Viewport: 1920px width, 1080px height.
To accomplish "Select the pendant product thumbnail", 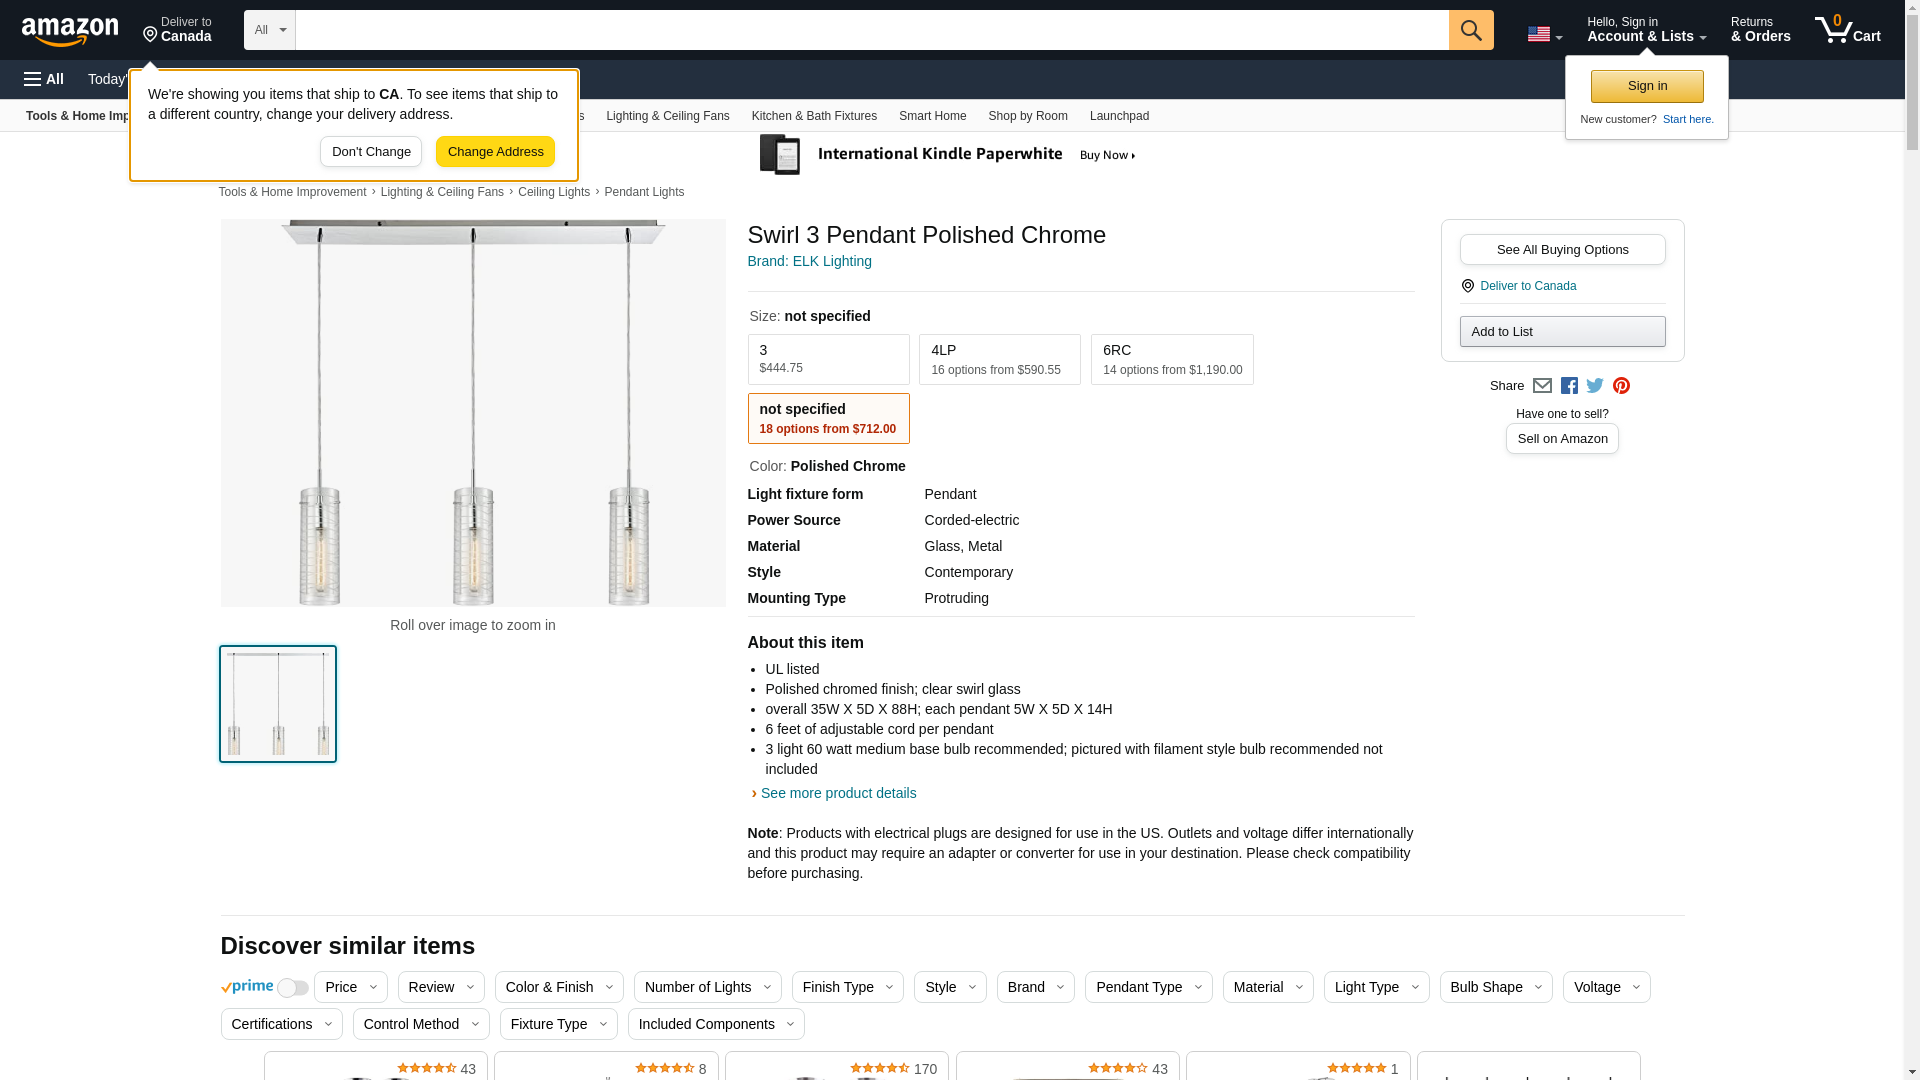I will 278,704.
